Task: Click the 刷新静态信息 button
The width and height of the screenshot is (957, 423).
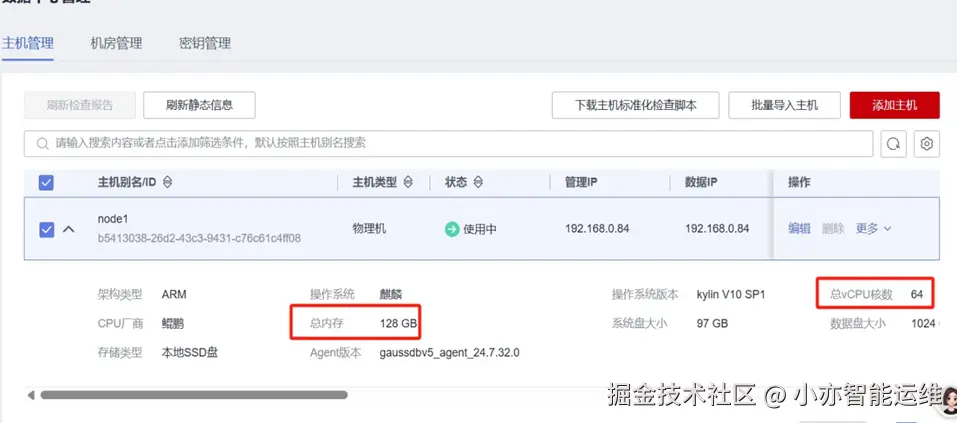Action: click(199, 105)
